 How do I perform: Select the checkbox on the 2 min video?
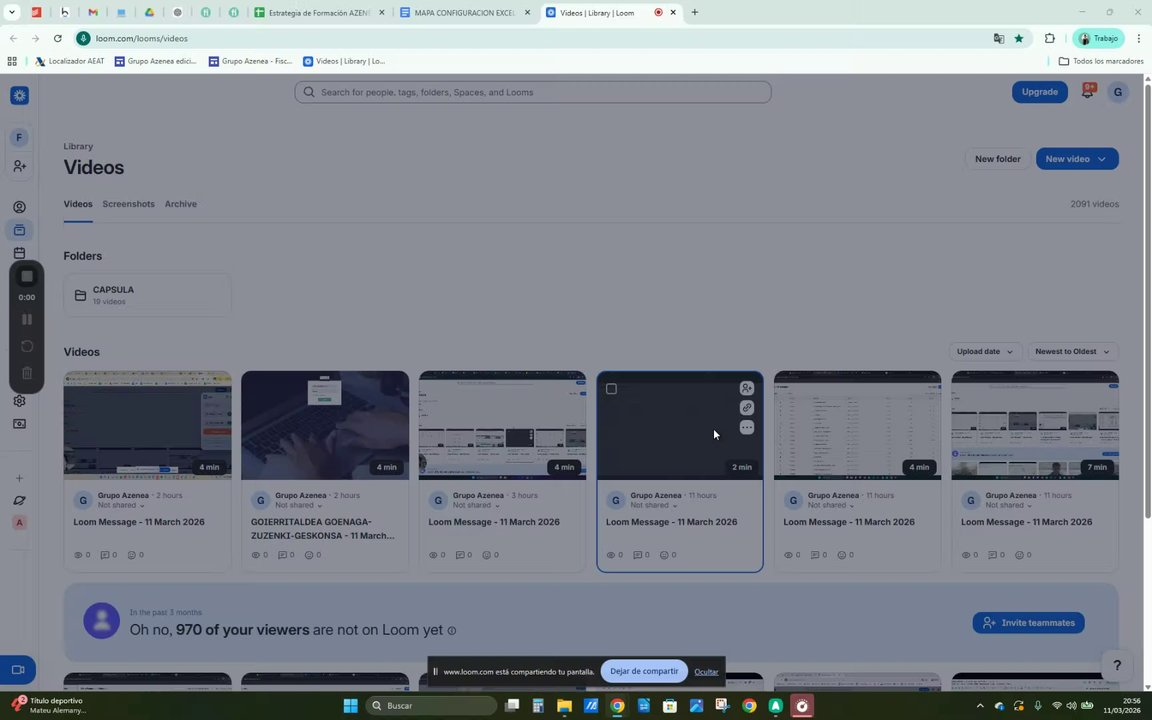(x=611, y=389)
